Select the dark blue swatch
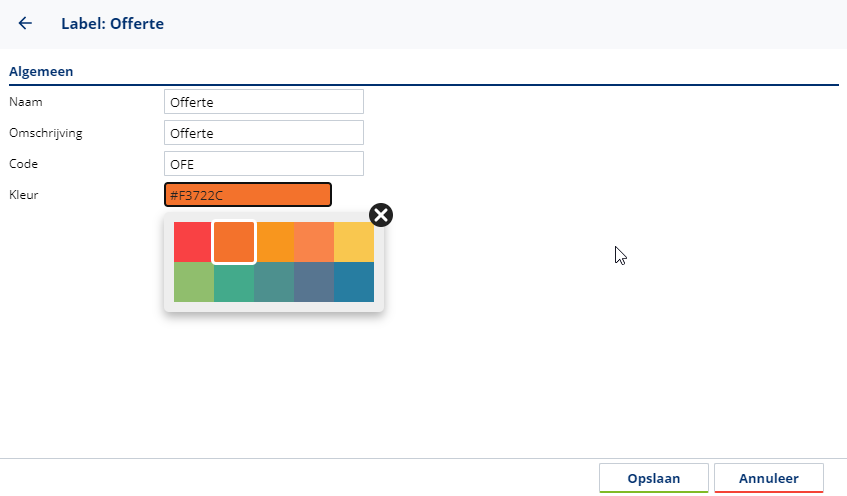Image resolution: width=847 pixels, height=496 pixels. coord(354,282)
